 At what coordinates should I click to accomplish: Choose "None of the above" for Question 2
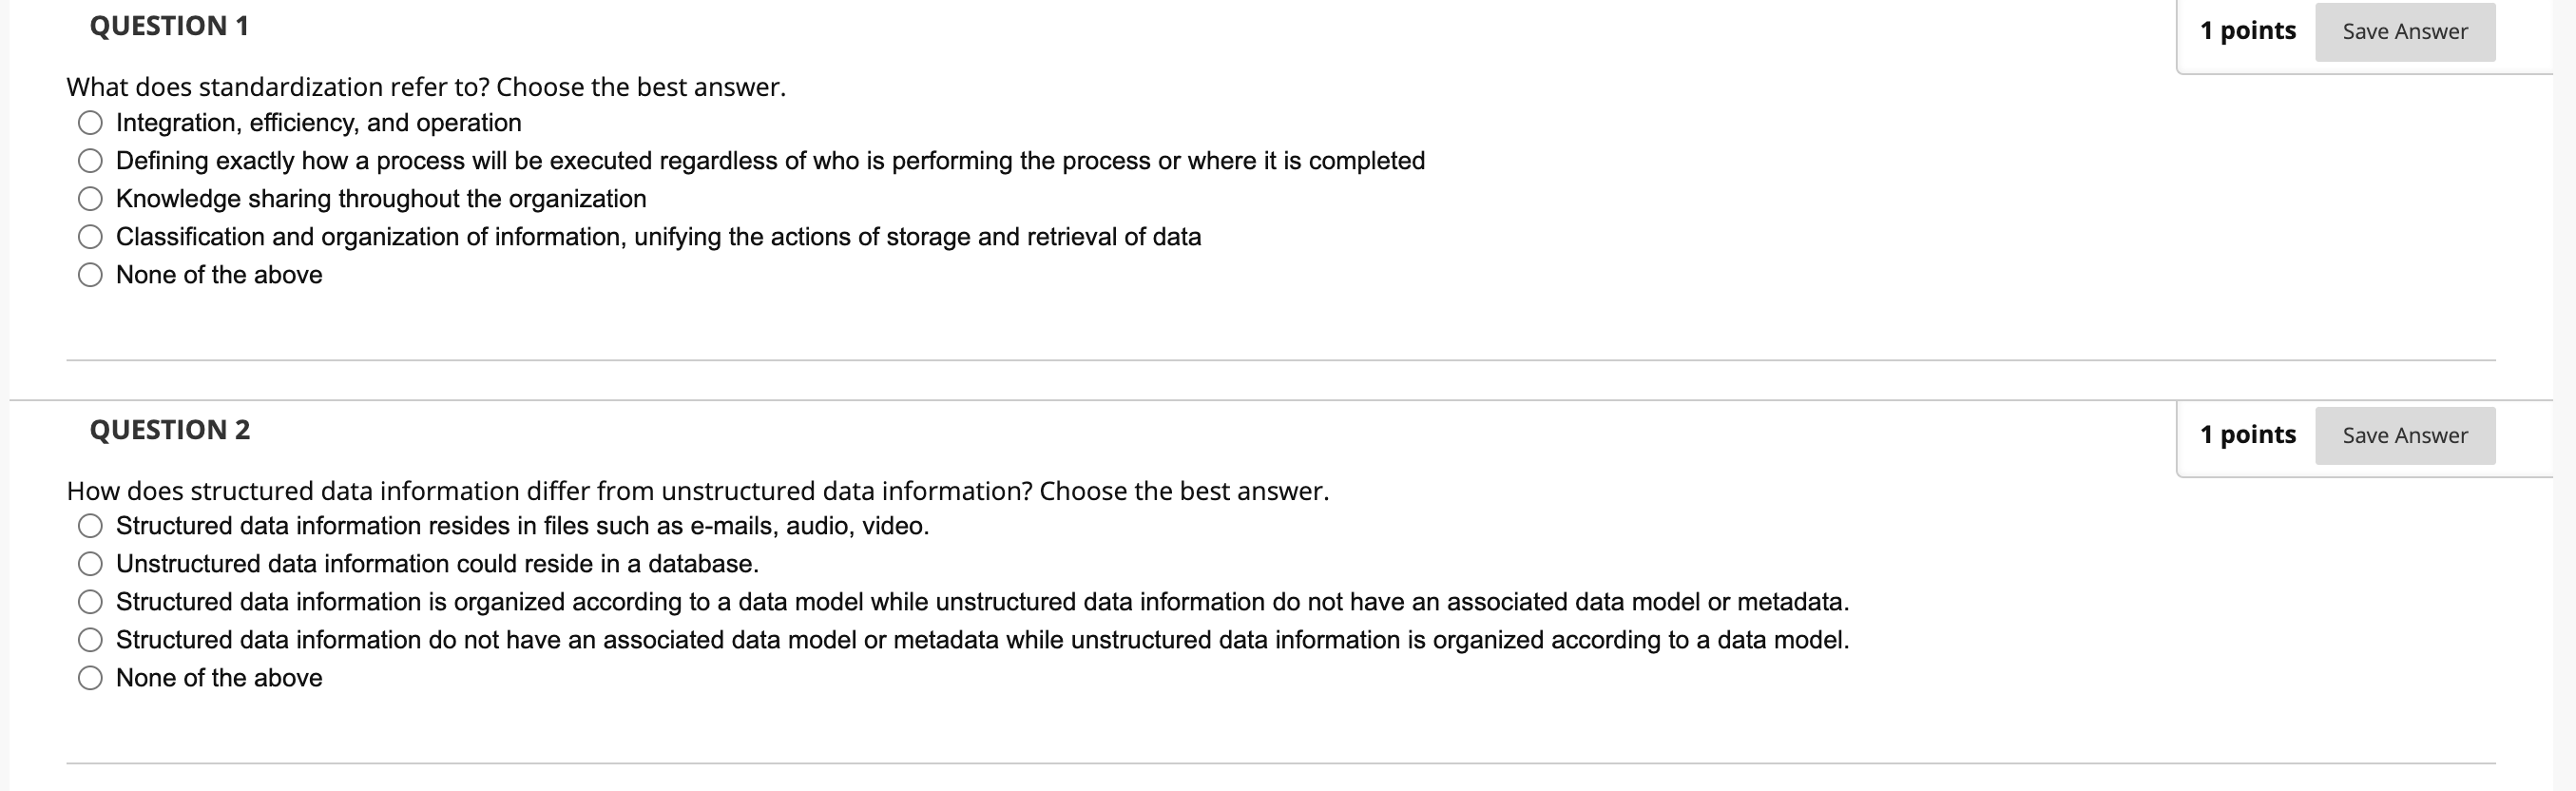point(90,677)
